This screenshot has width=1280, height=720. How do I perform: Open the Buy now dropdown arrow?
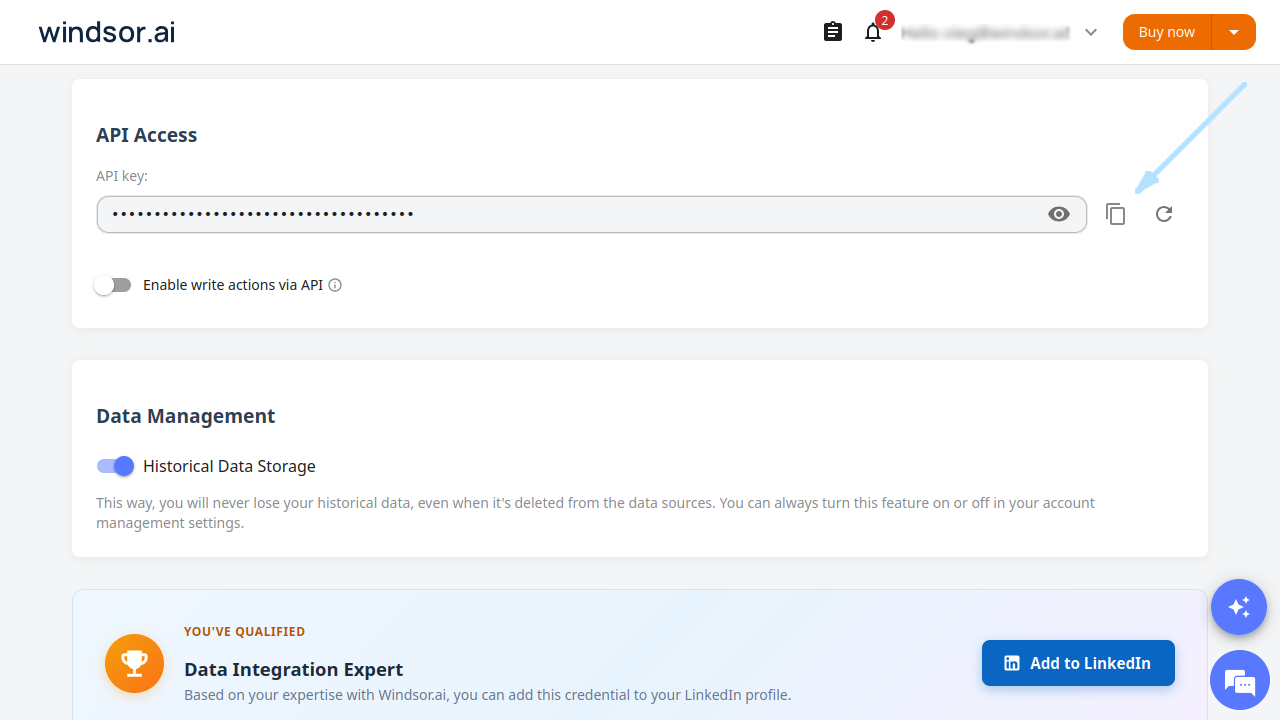pyautogui.click(x=1234, y=32)
